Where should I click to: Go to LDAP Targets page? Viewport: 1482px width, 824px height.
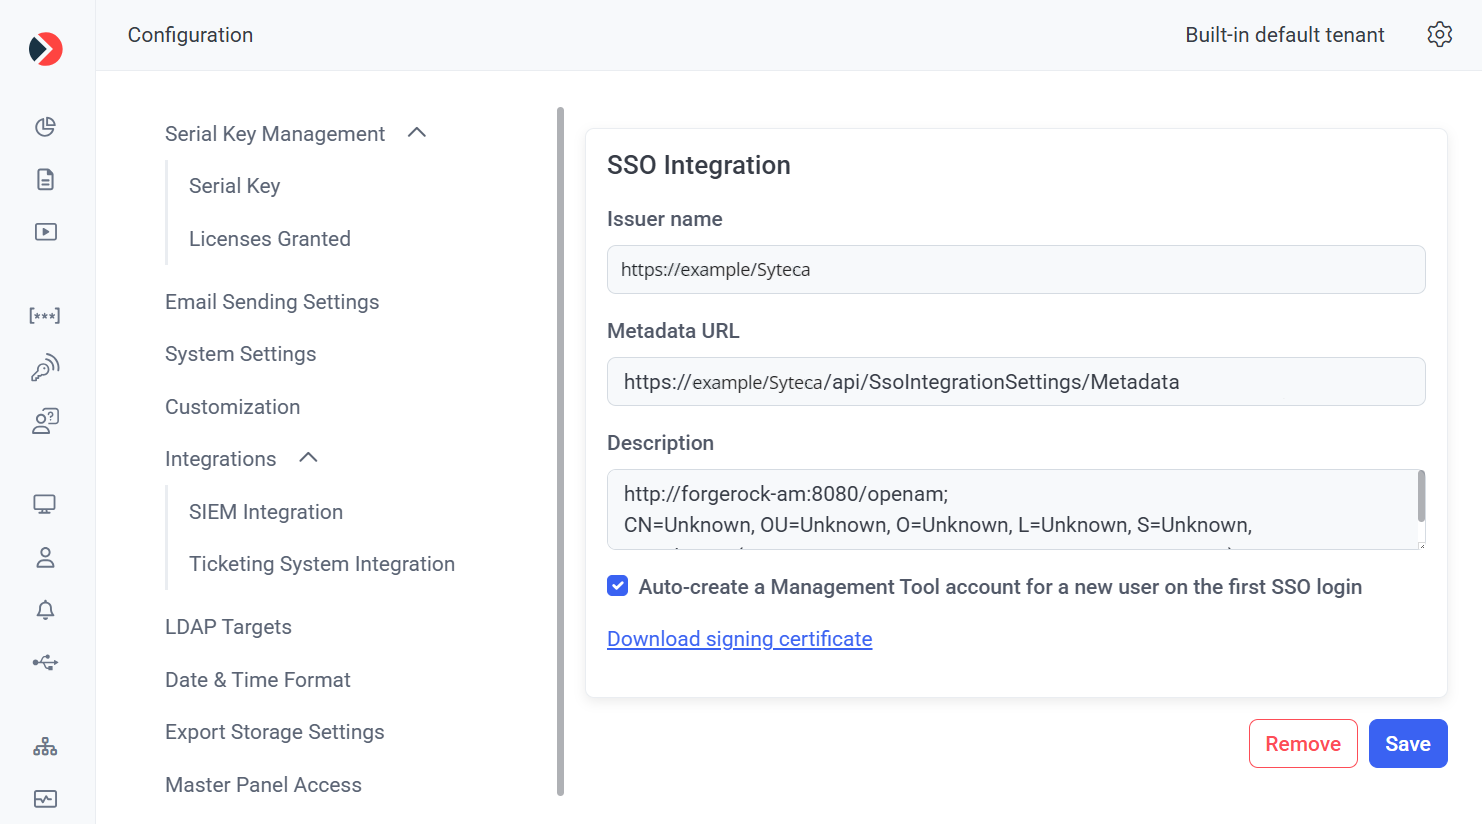[x=228, y=627]
